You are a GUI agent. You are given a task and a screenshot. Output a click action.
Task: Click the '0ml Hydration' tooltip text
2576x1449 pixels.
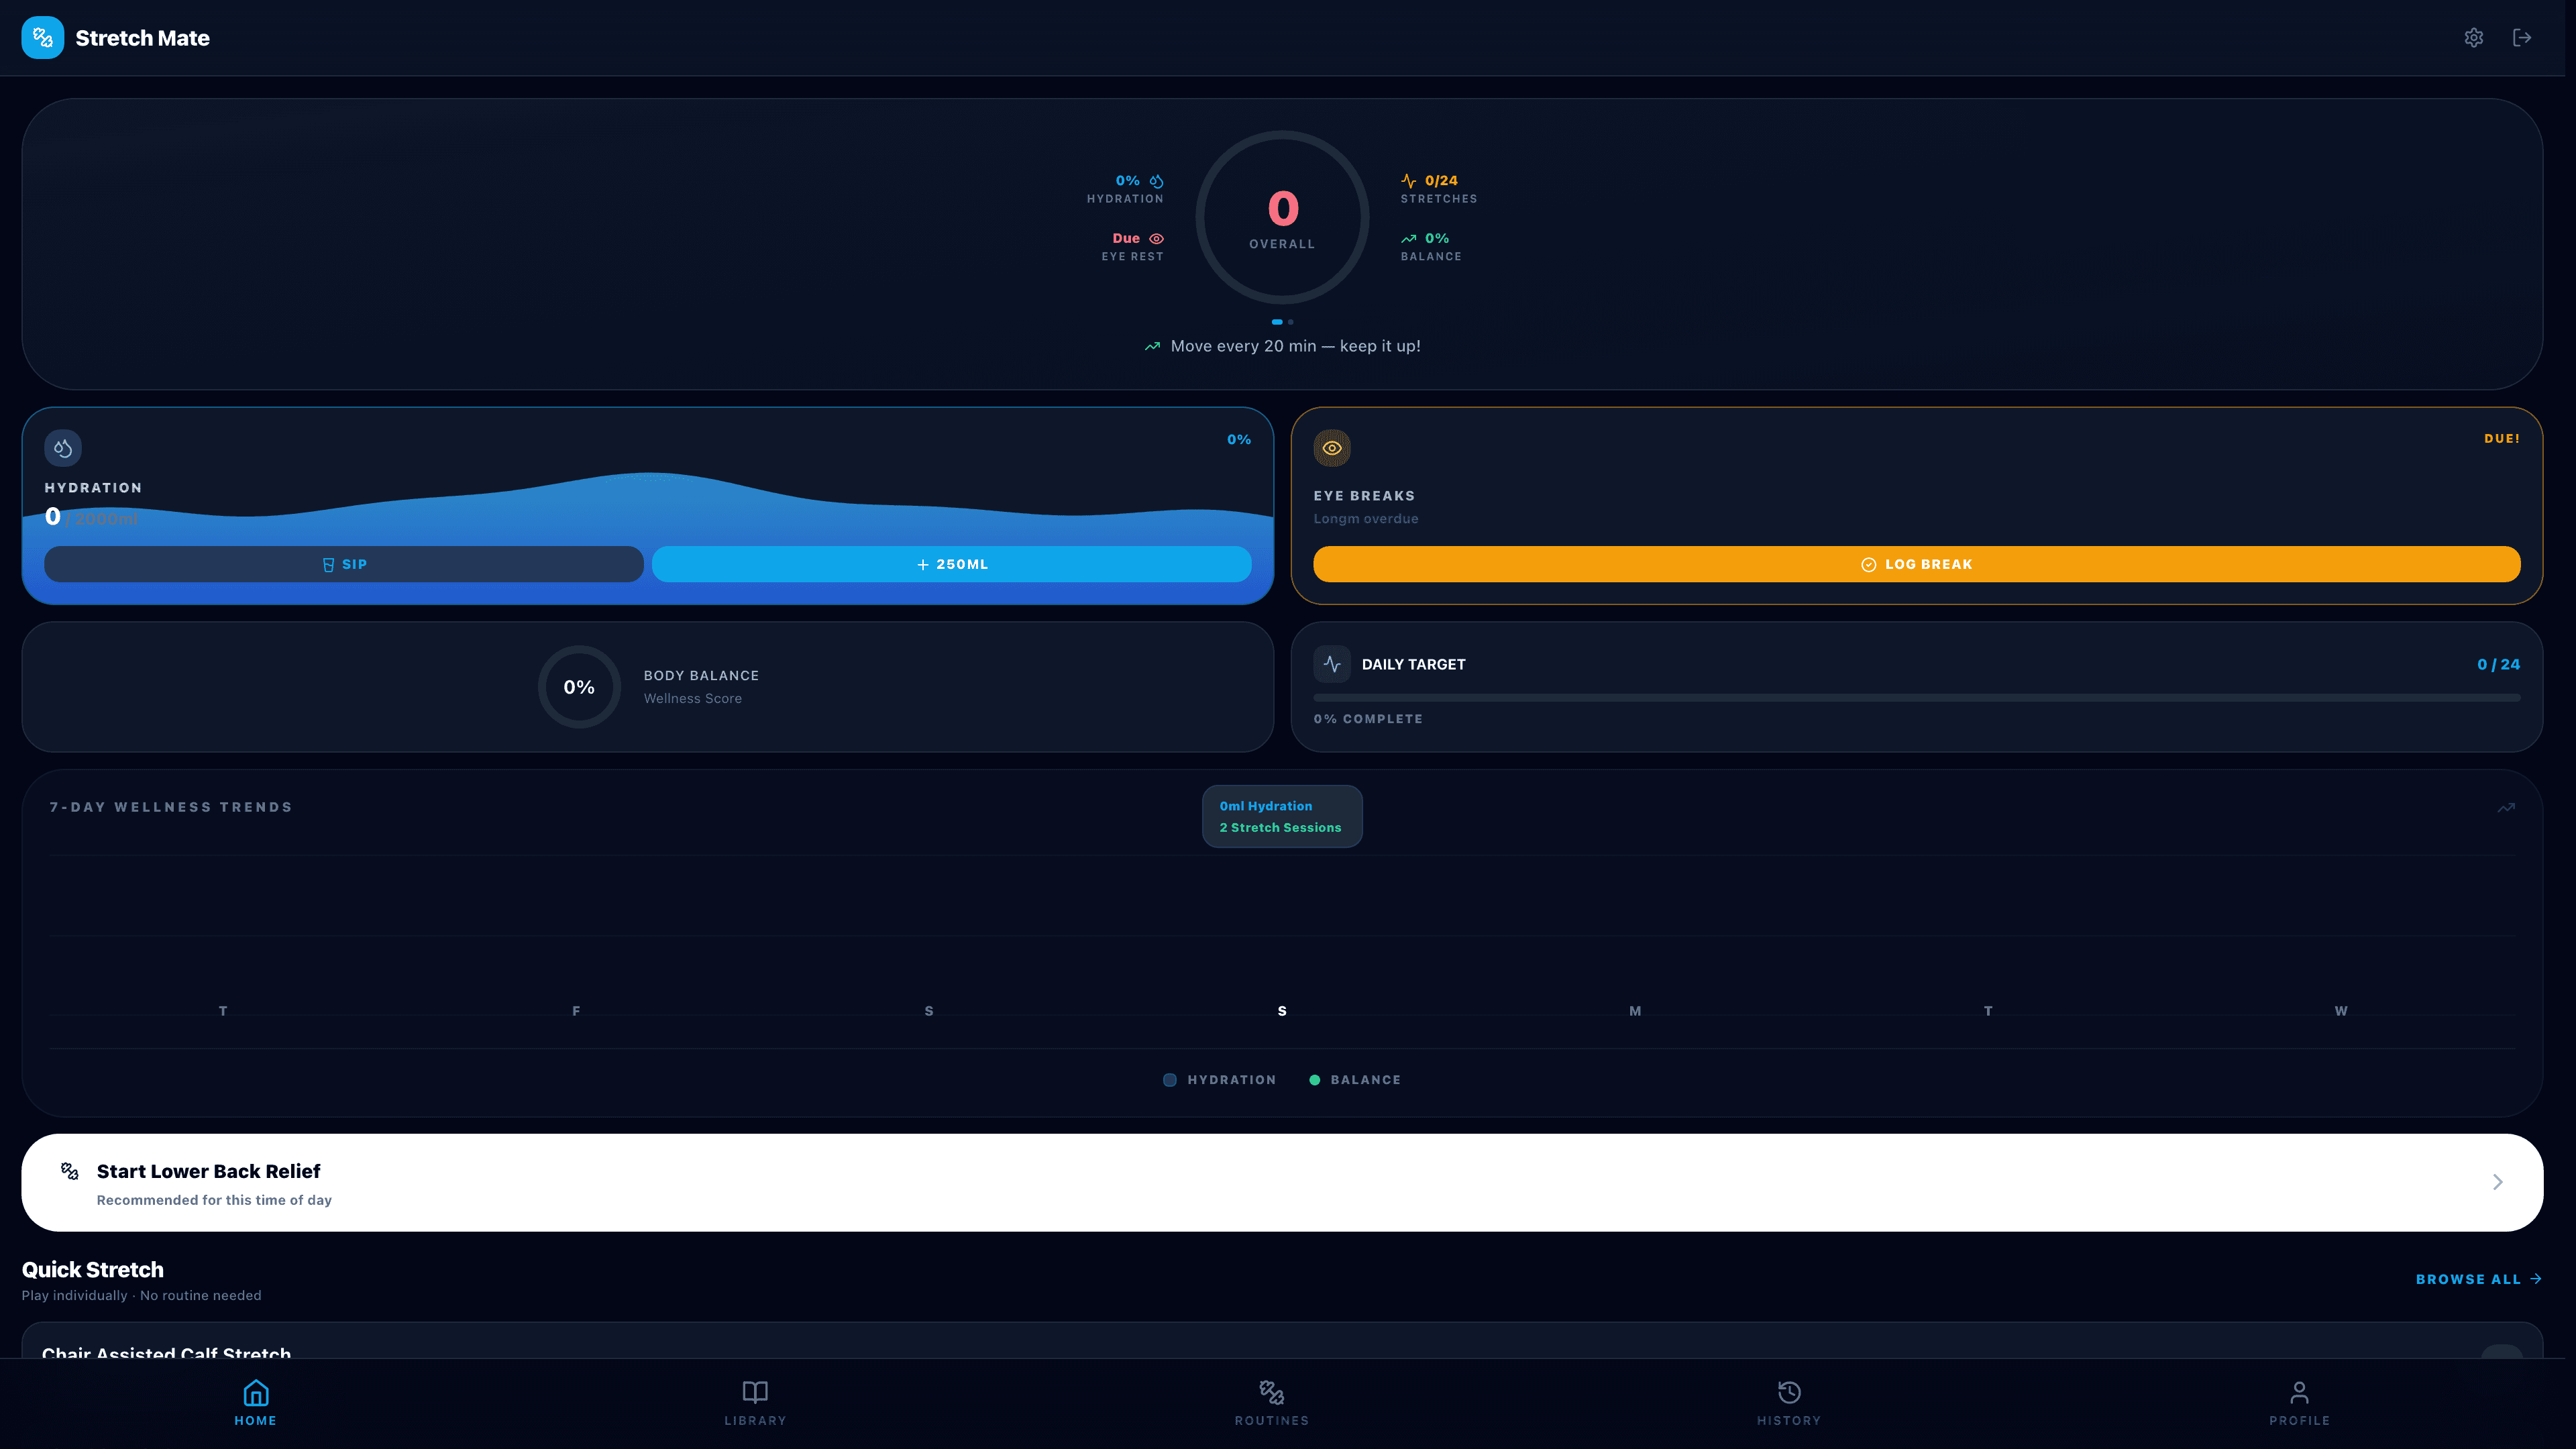pyautogui.click(x=1266, y=806)
